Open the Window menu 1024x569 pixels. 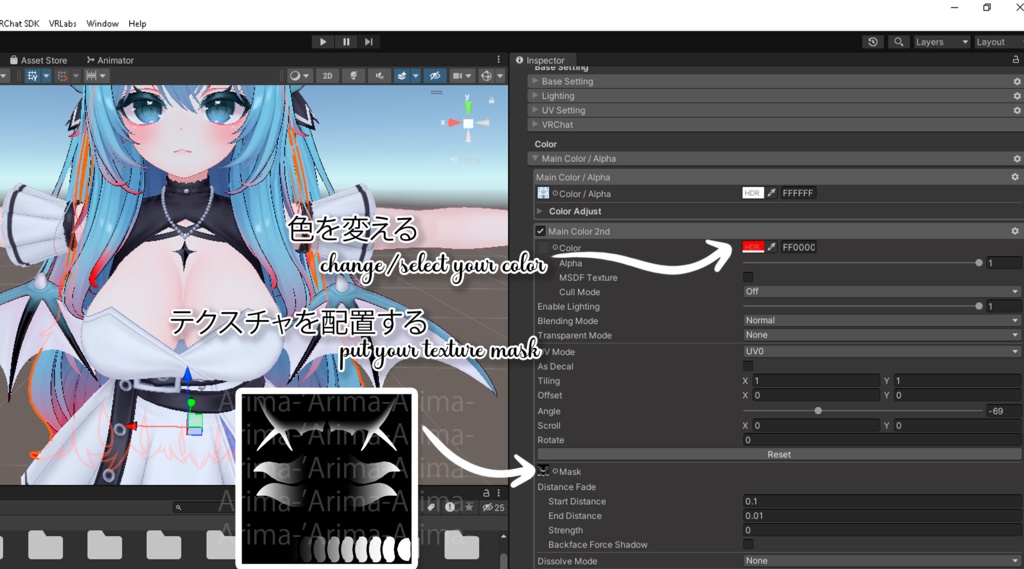click(x=103, y=24)
